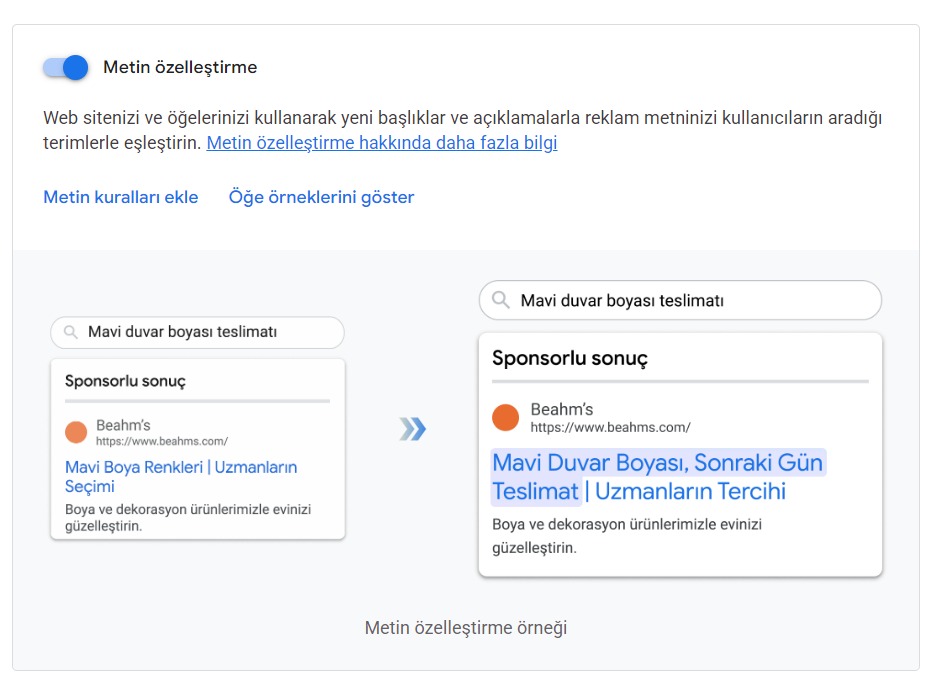Screen dimensions: 931x685
Task: Click the 'Metin özelleştirme örneği' caption
Action: tap(466, 627)
